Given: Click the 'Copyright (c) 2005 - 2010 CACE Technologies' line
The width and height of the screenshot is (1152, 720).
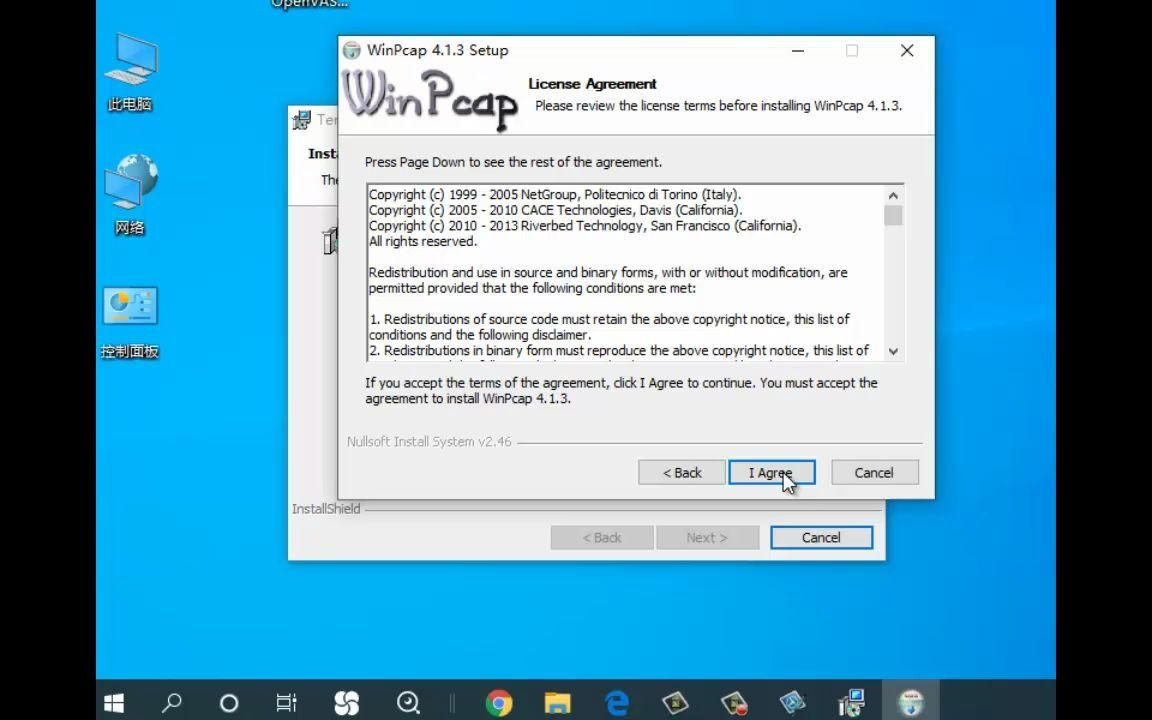Looking at the screenshot, I should coord(555,210).
